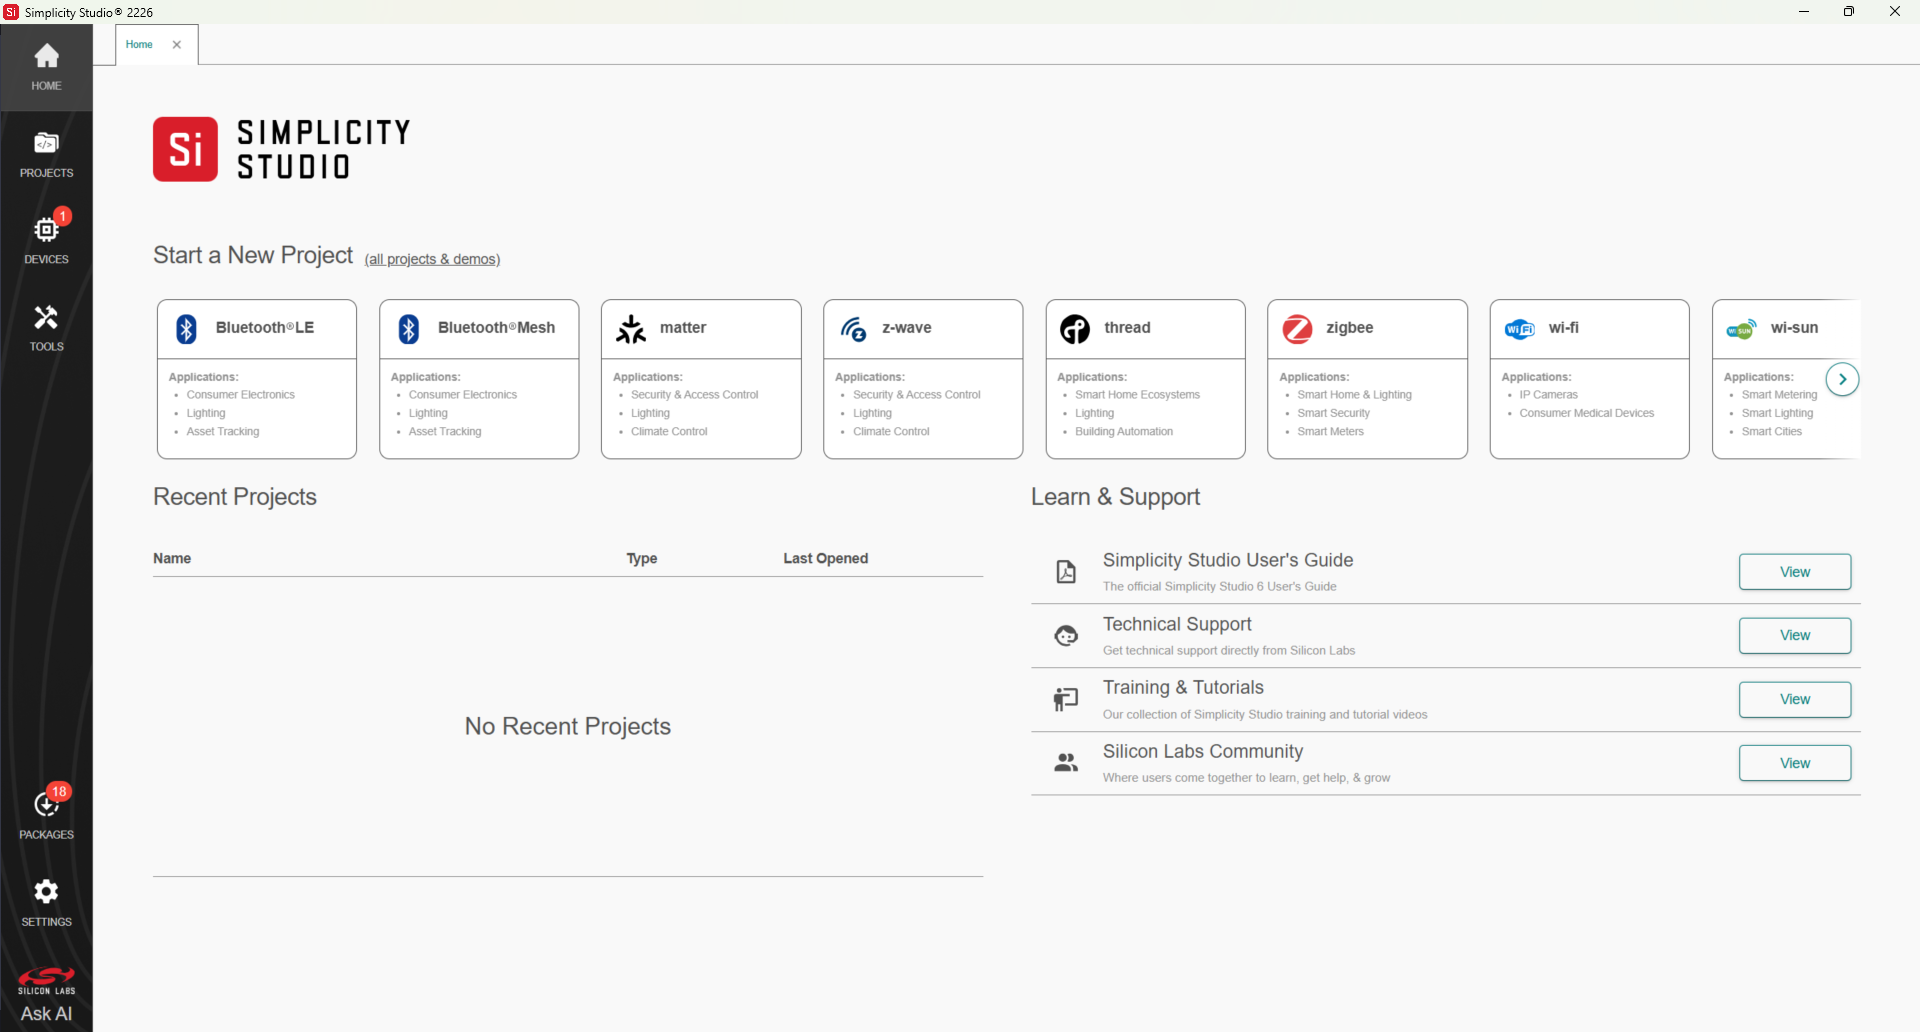The width and height of the screenshot is (1920, 1032).
Task: Click the zigbee project card title
Action: (x=1350, y=328)
